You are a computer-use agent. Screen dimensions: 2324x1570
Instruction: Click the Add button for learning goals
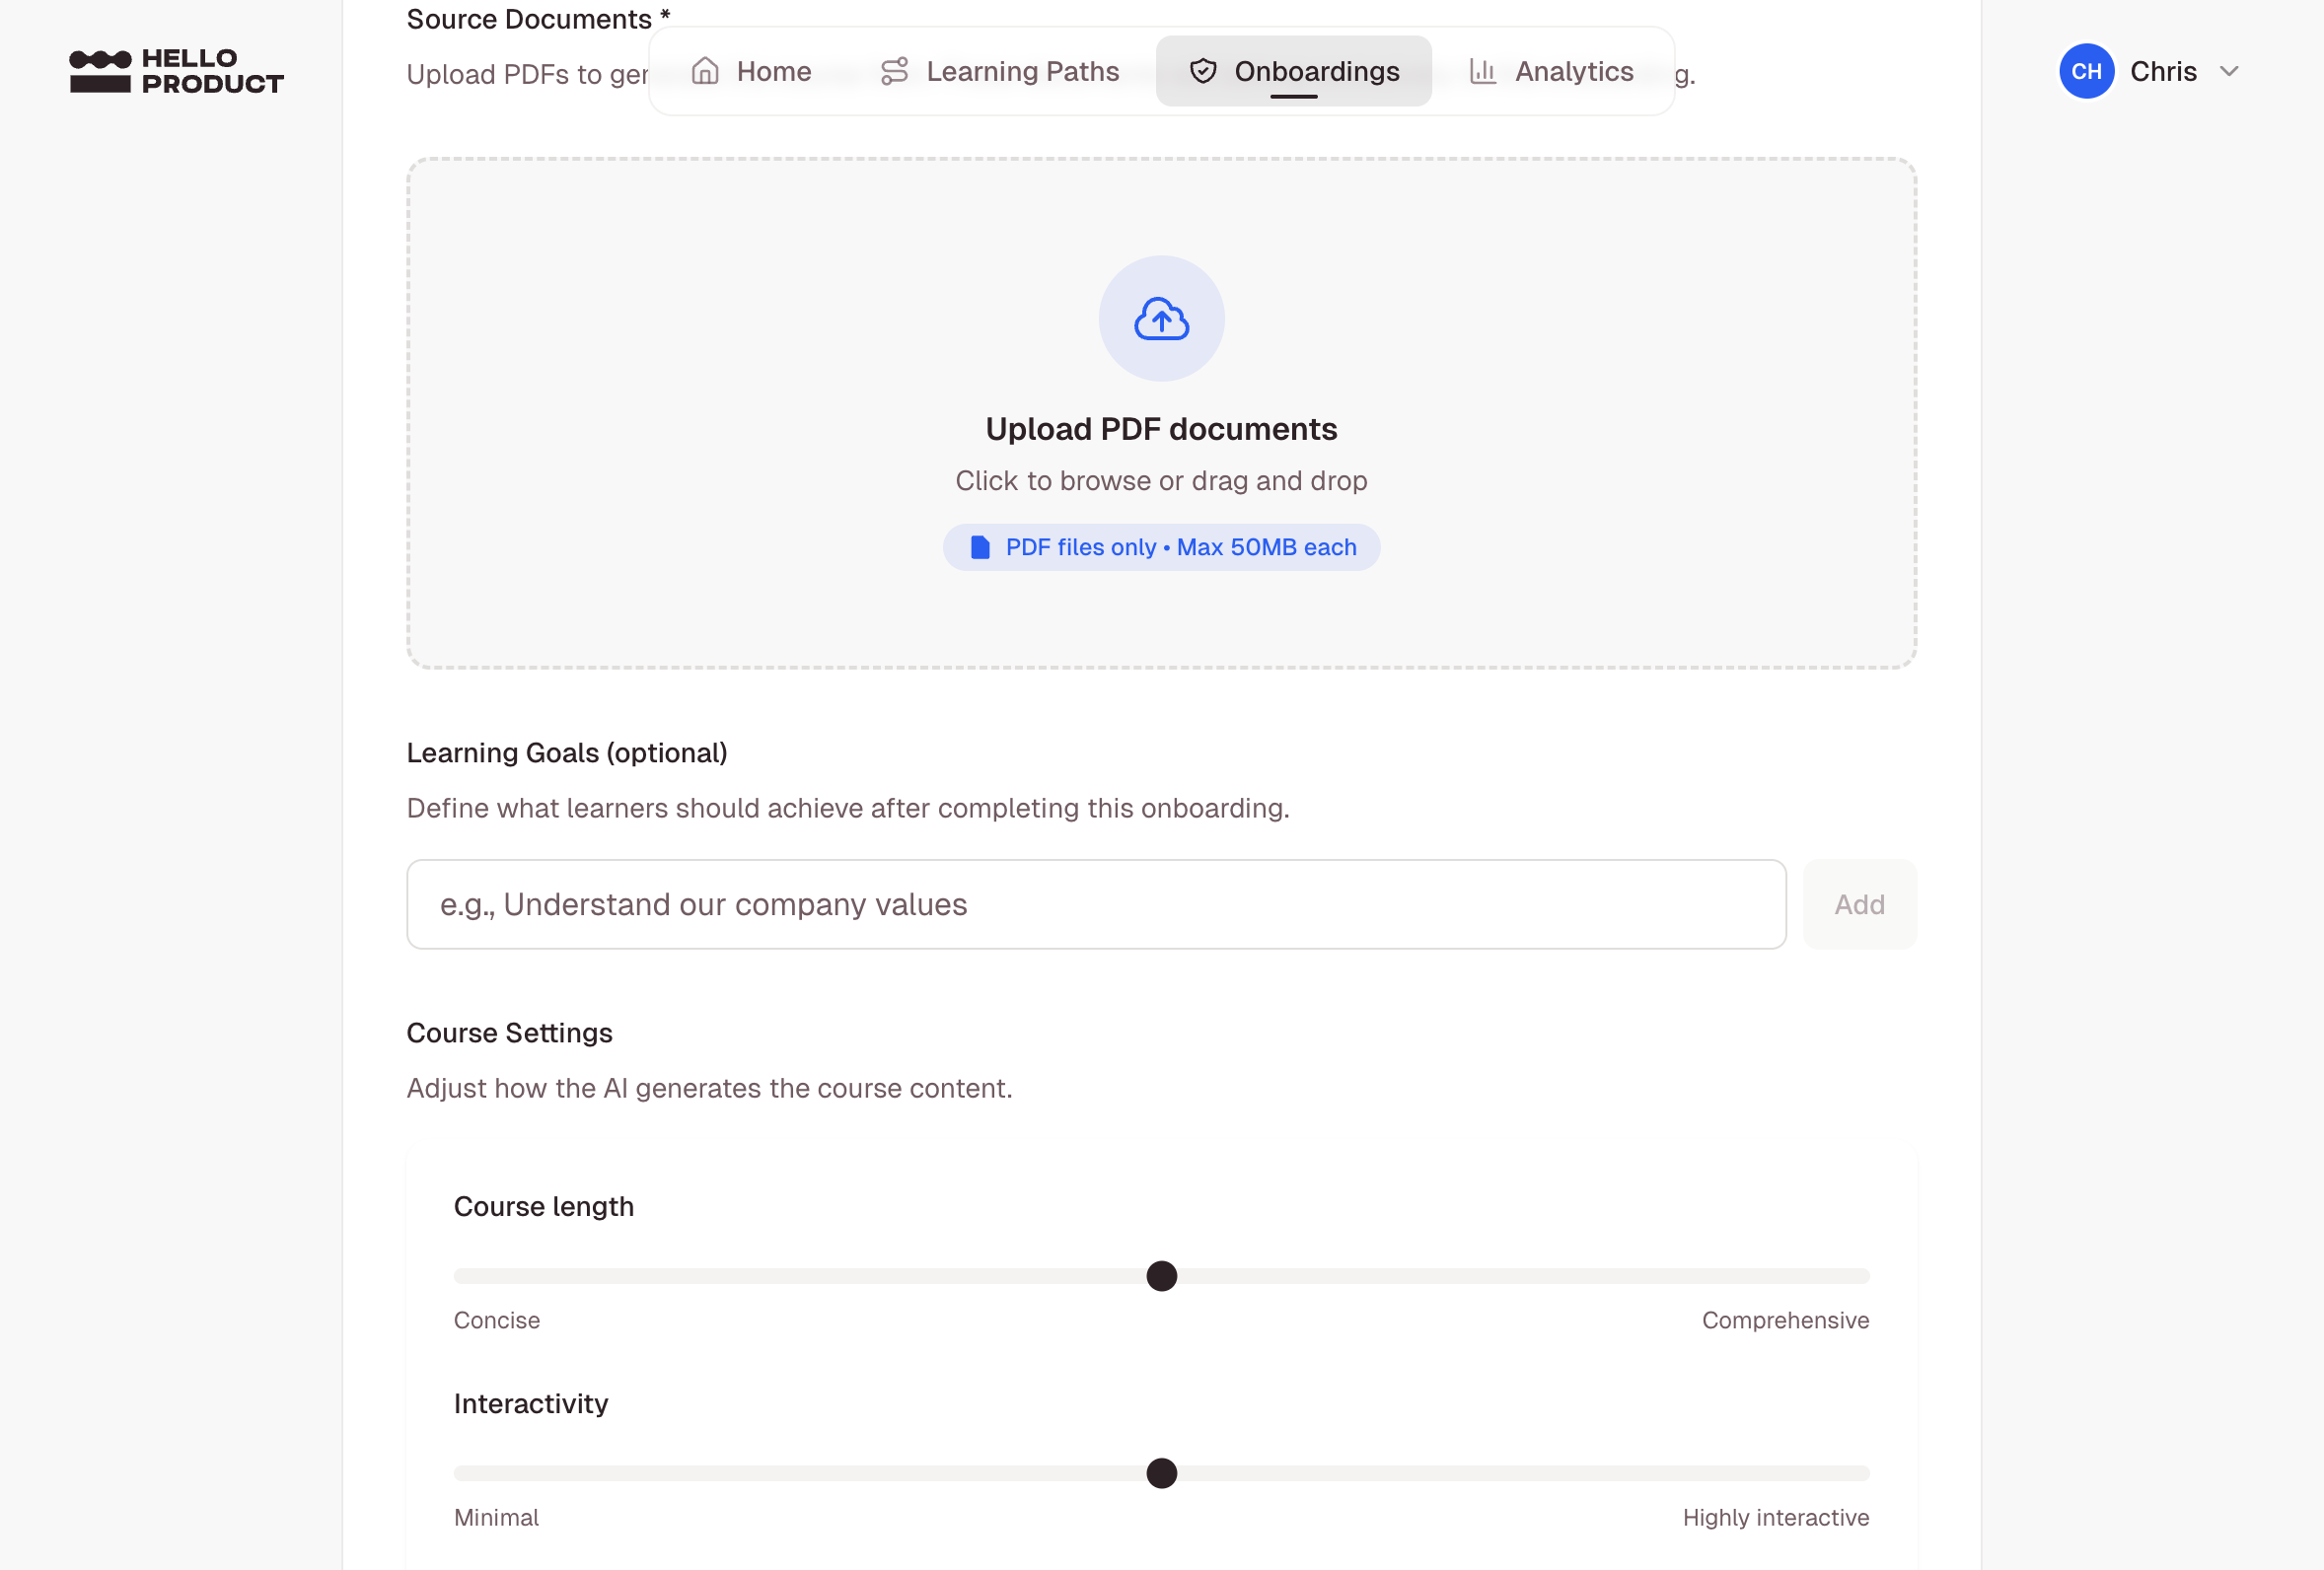(x=1859, y=904)
